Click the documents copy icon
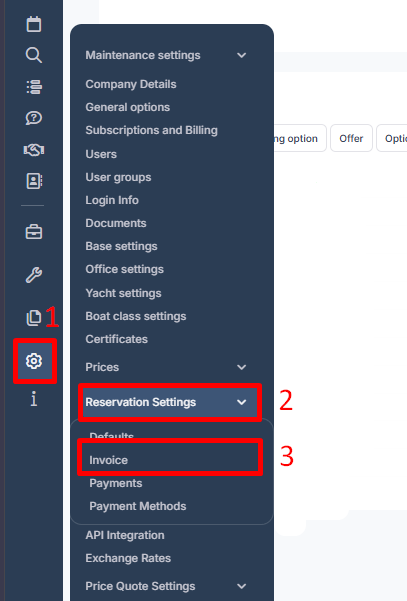This screenshot has height=601, width=407. click(x=34, y=318)
